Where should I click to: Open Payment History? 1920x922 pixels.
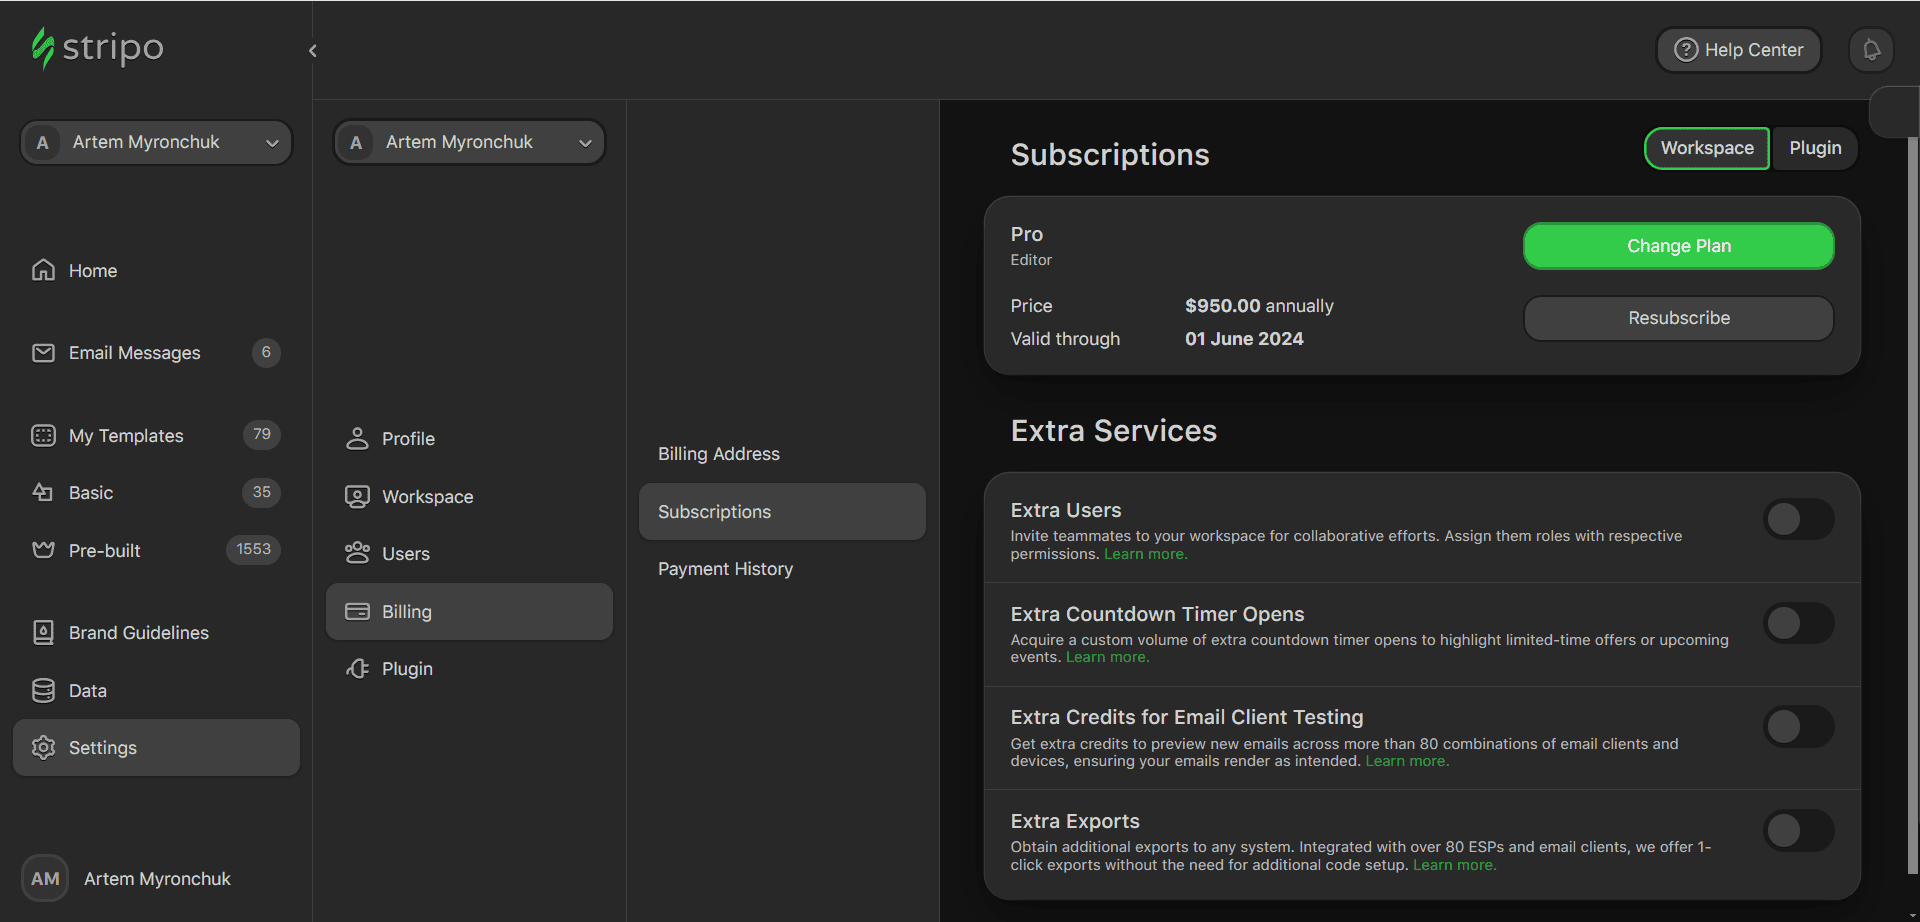click(x=725, y=568)
